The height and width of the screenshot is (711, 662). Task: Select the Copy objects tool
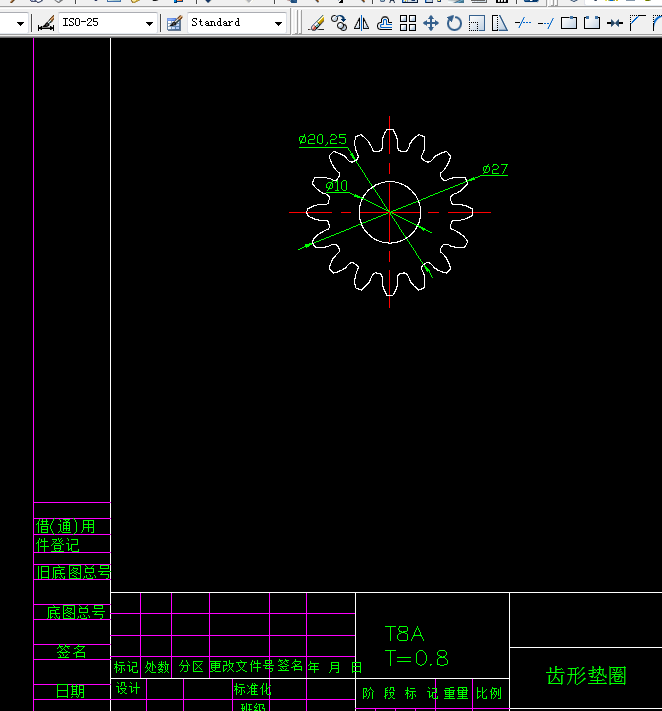(x=339, y=23)
